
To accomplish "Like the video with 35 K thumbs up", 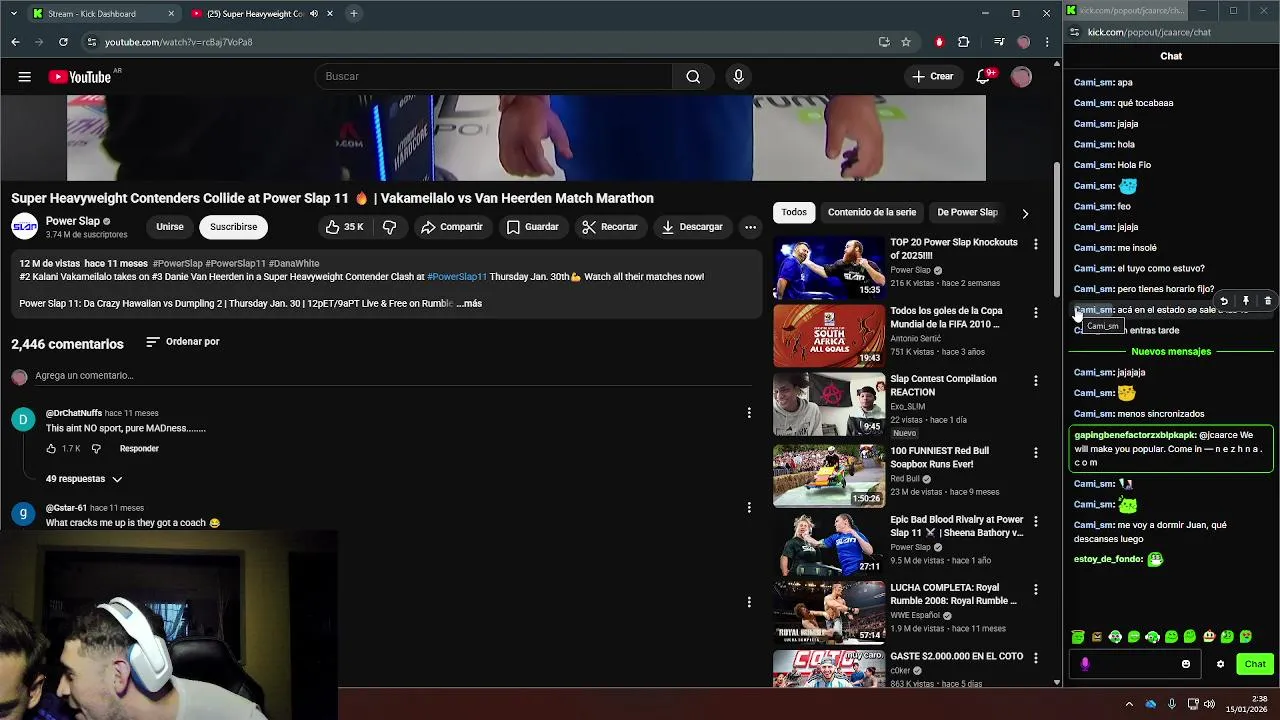I will 344,227.
